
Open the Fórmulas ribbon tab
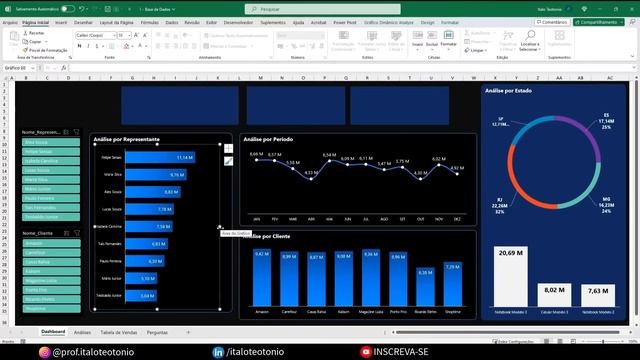(149, 22)
